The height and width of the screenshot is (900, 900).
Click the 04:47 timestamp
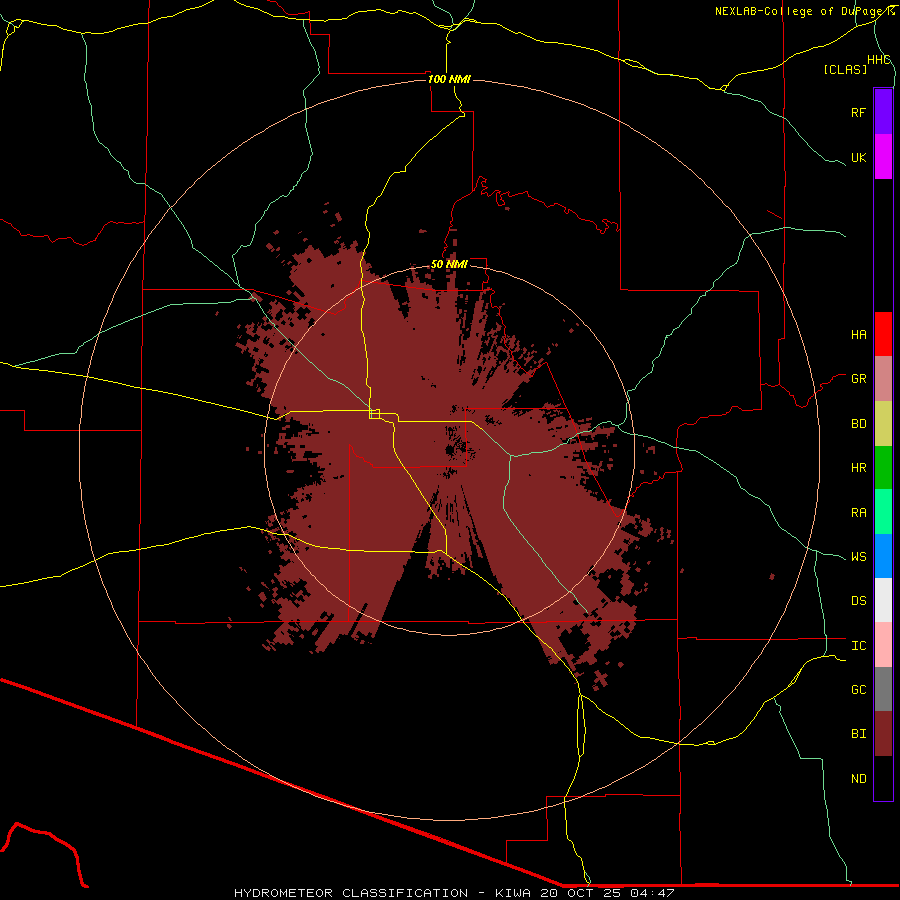pyautogui.click(x=652, y=893)
